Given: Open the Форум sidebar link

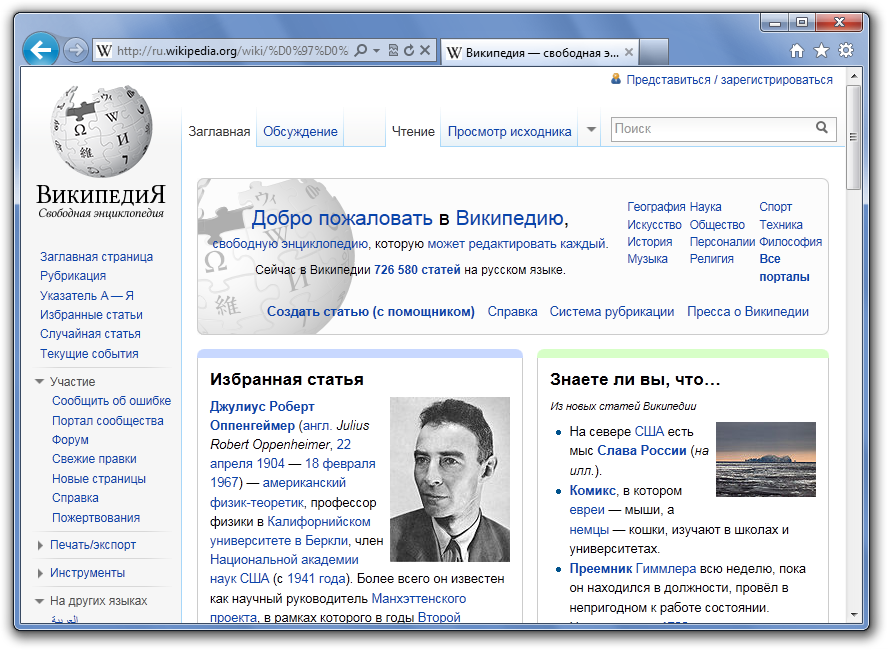Looking at the screenshot, I should pos(70,440).
